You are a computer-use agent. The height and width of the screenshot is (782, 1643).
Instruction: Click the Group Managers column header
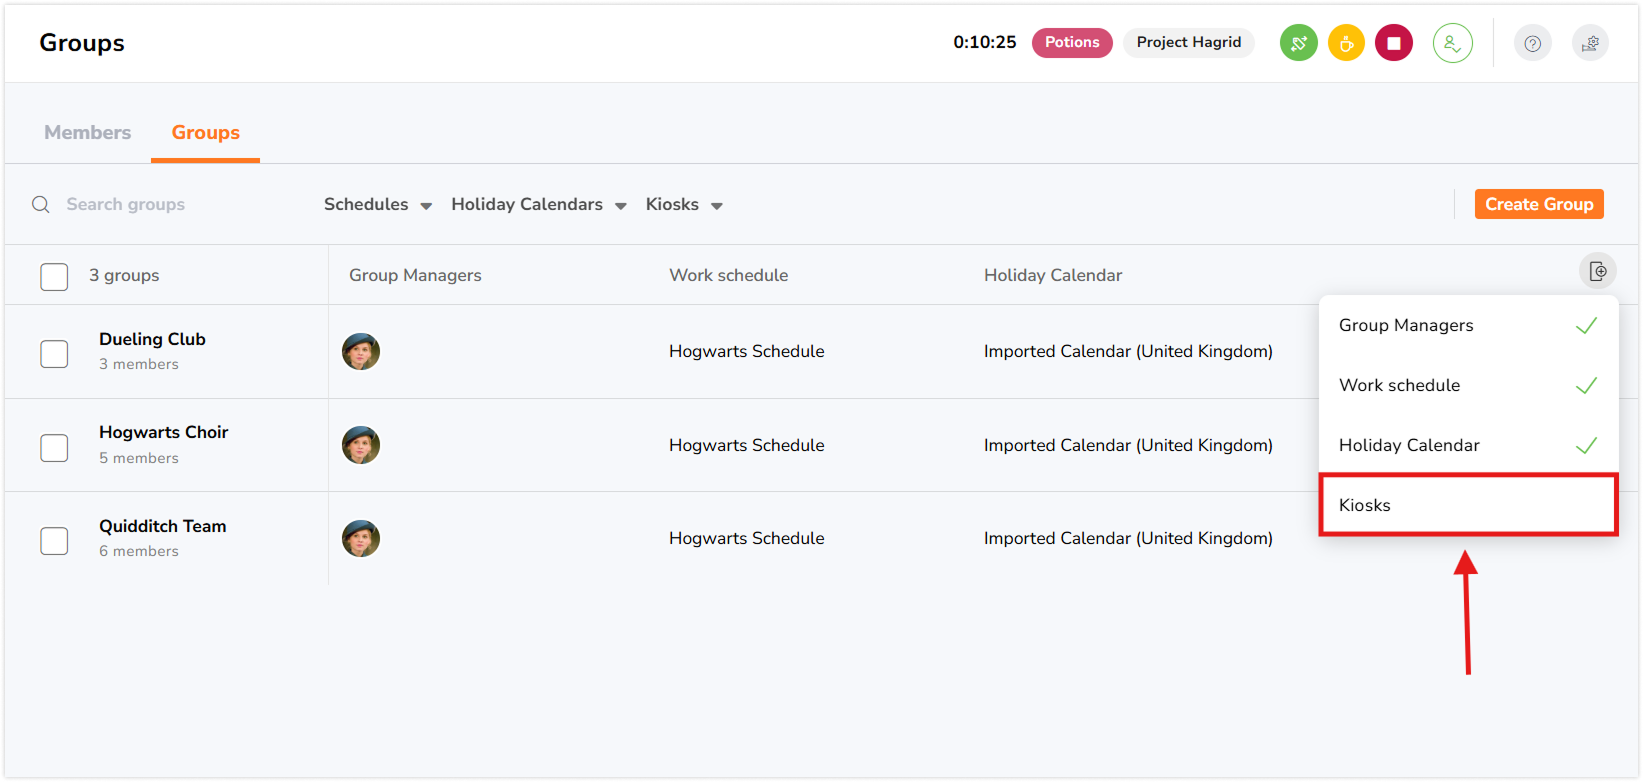click(x=415, y=275)
